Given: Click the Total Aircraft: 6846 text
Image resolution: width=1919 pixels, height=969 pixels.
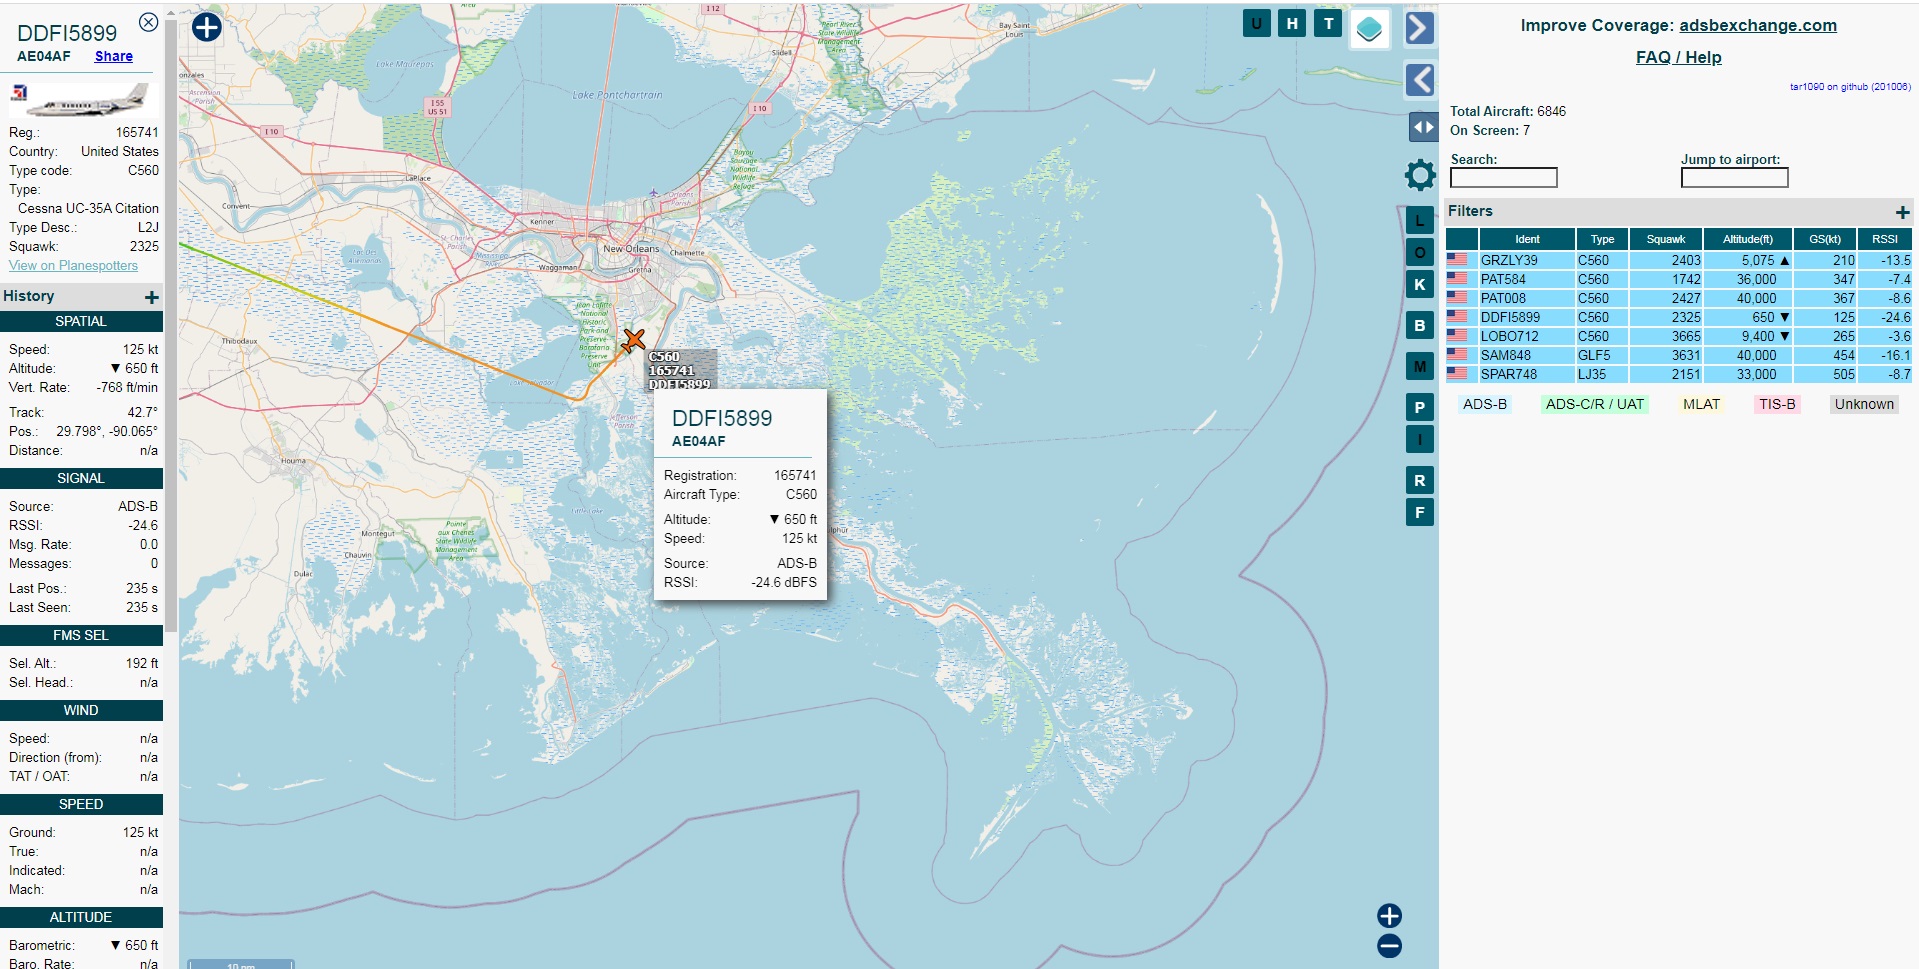Looking at the screenshot, I should tap(1508, 111).
